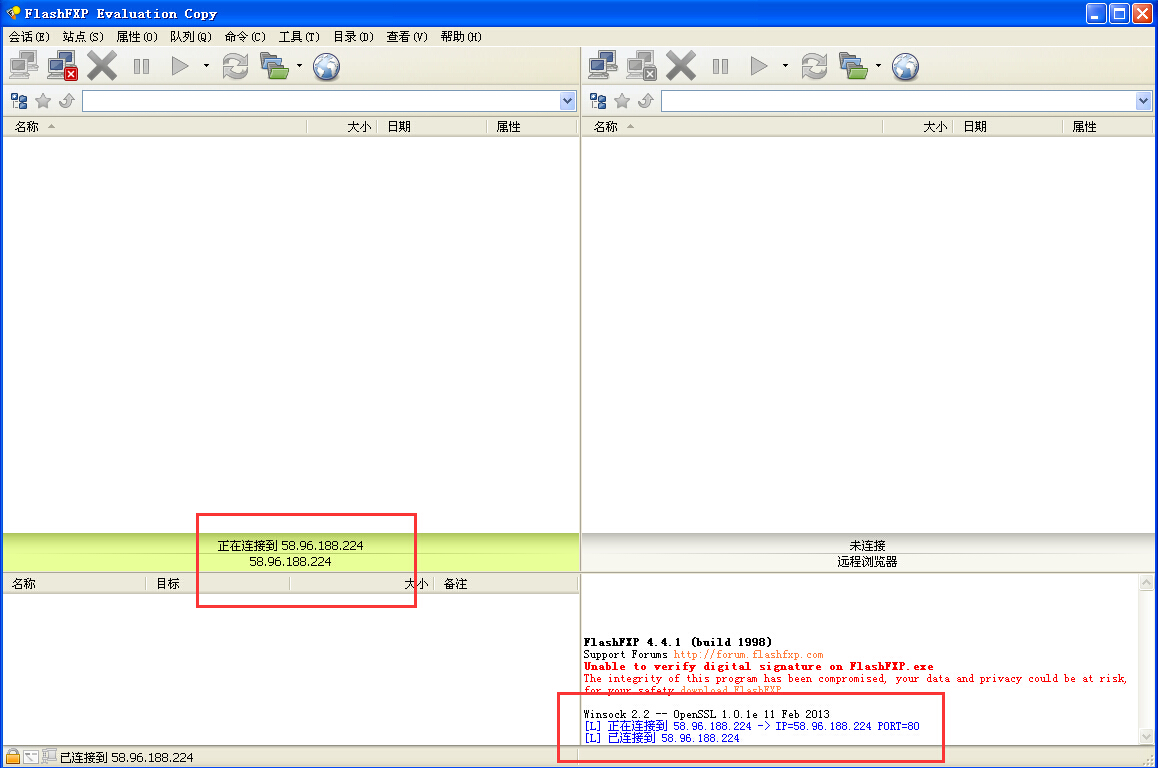The width and height of the screenshot is (1158, 768).
Task: Click the right pane refresh icon
Action: tap(815, 66)
